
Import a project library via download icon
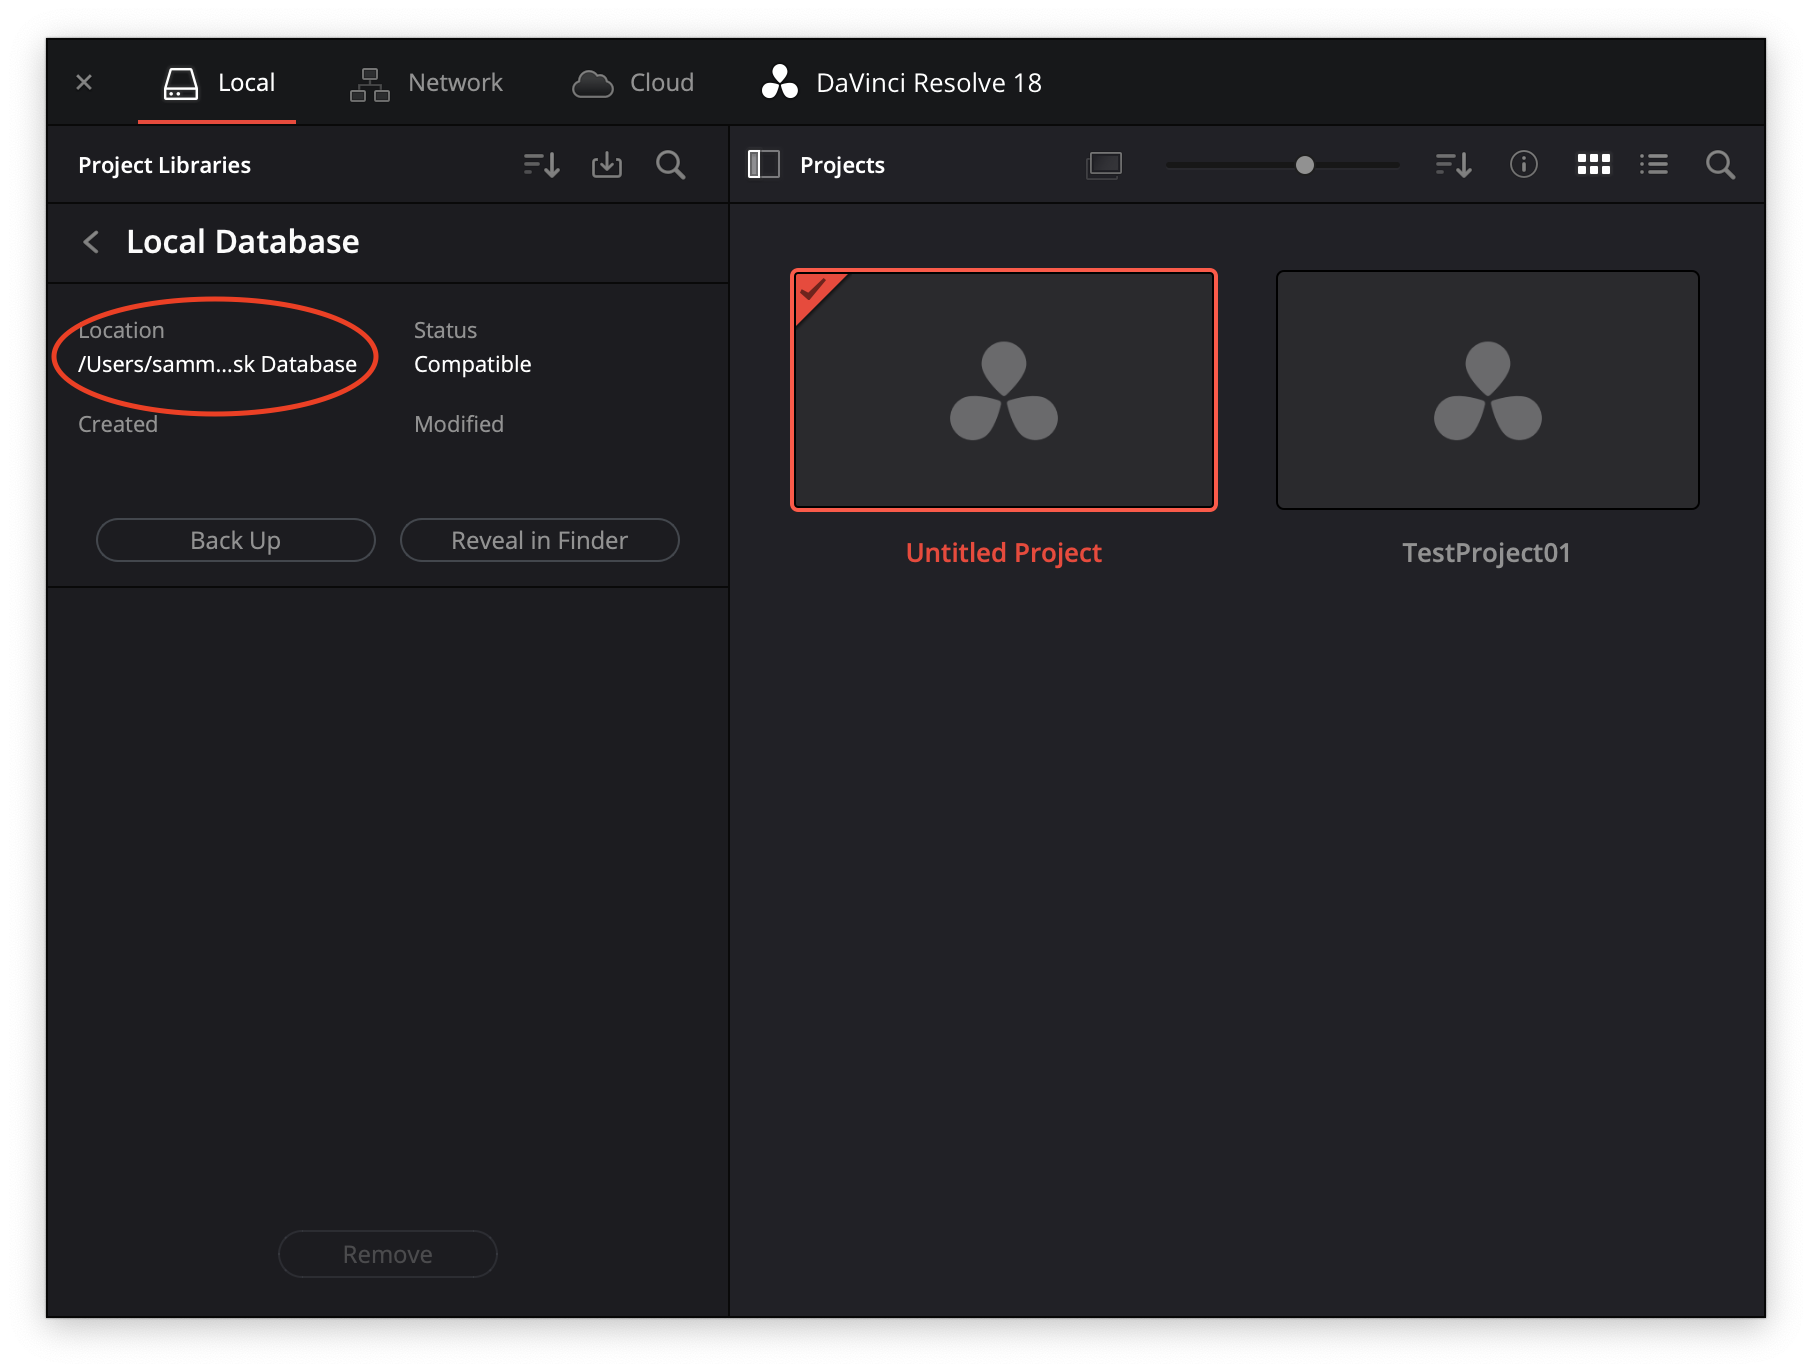click(x=607, y=165)
